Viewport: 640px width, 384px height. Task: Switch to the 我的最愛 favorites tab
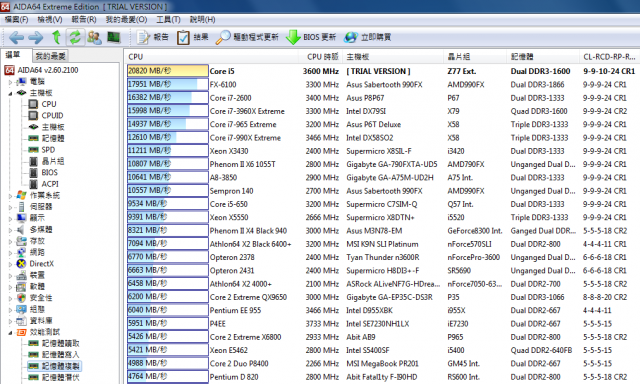50,56
